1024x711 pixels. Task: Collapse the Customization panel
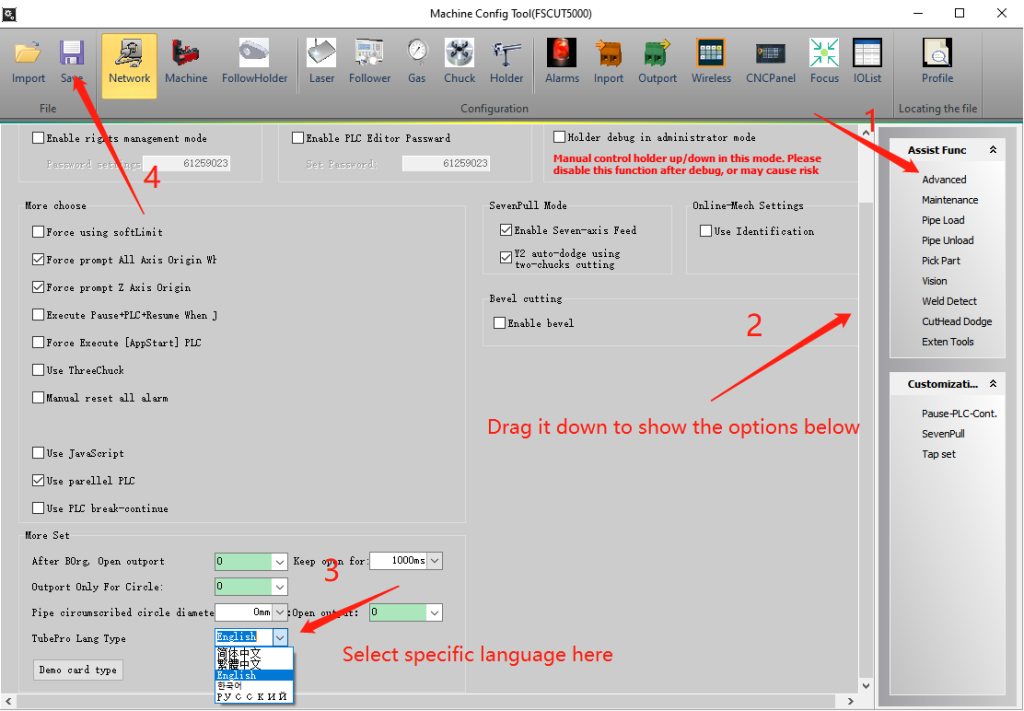point(993,384)
